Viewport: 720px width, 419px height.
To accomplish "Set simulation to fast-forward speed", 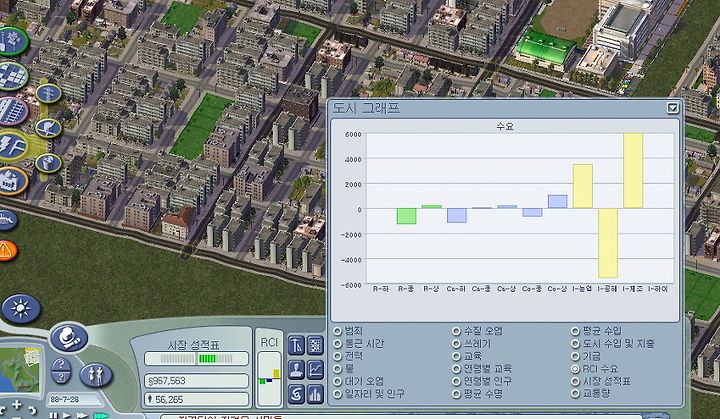I will (82, 416).
